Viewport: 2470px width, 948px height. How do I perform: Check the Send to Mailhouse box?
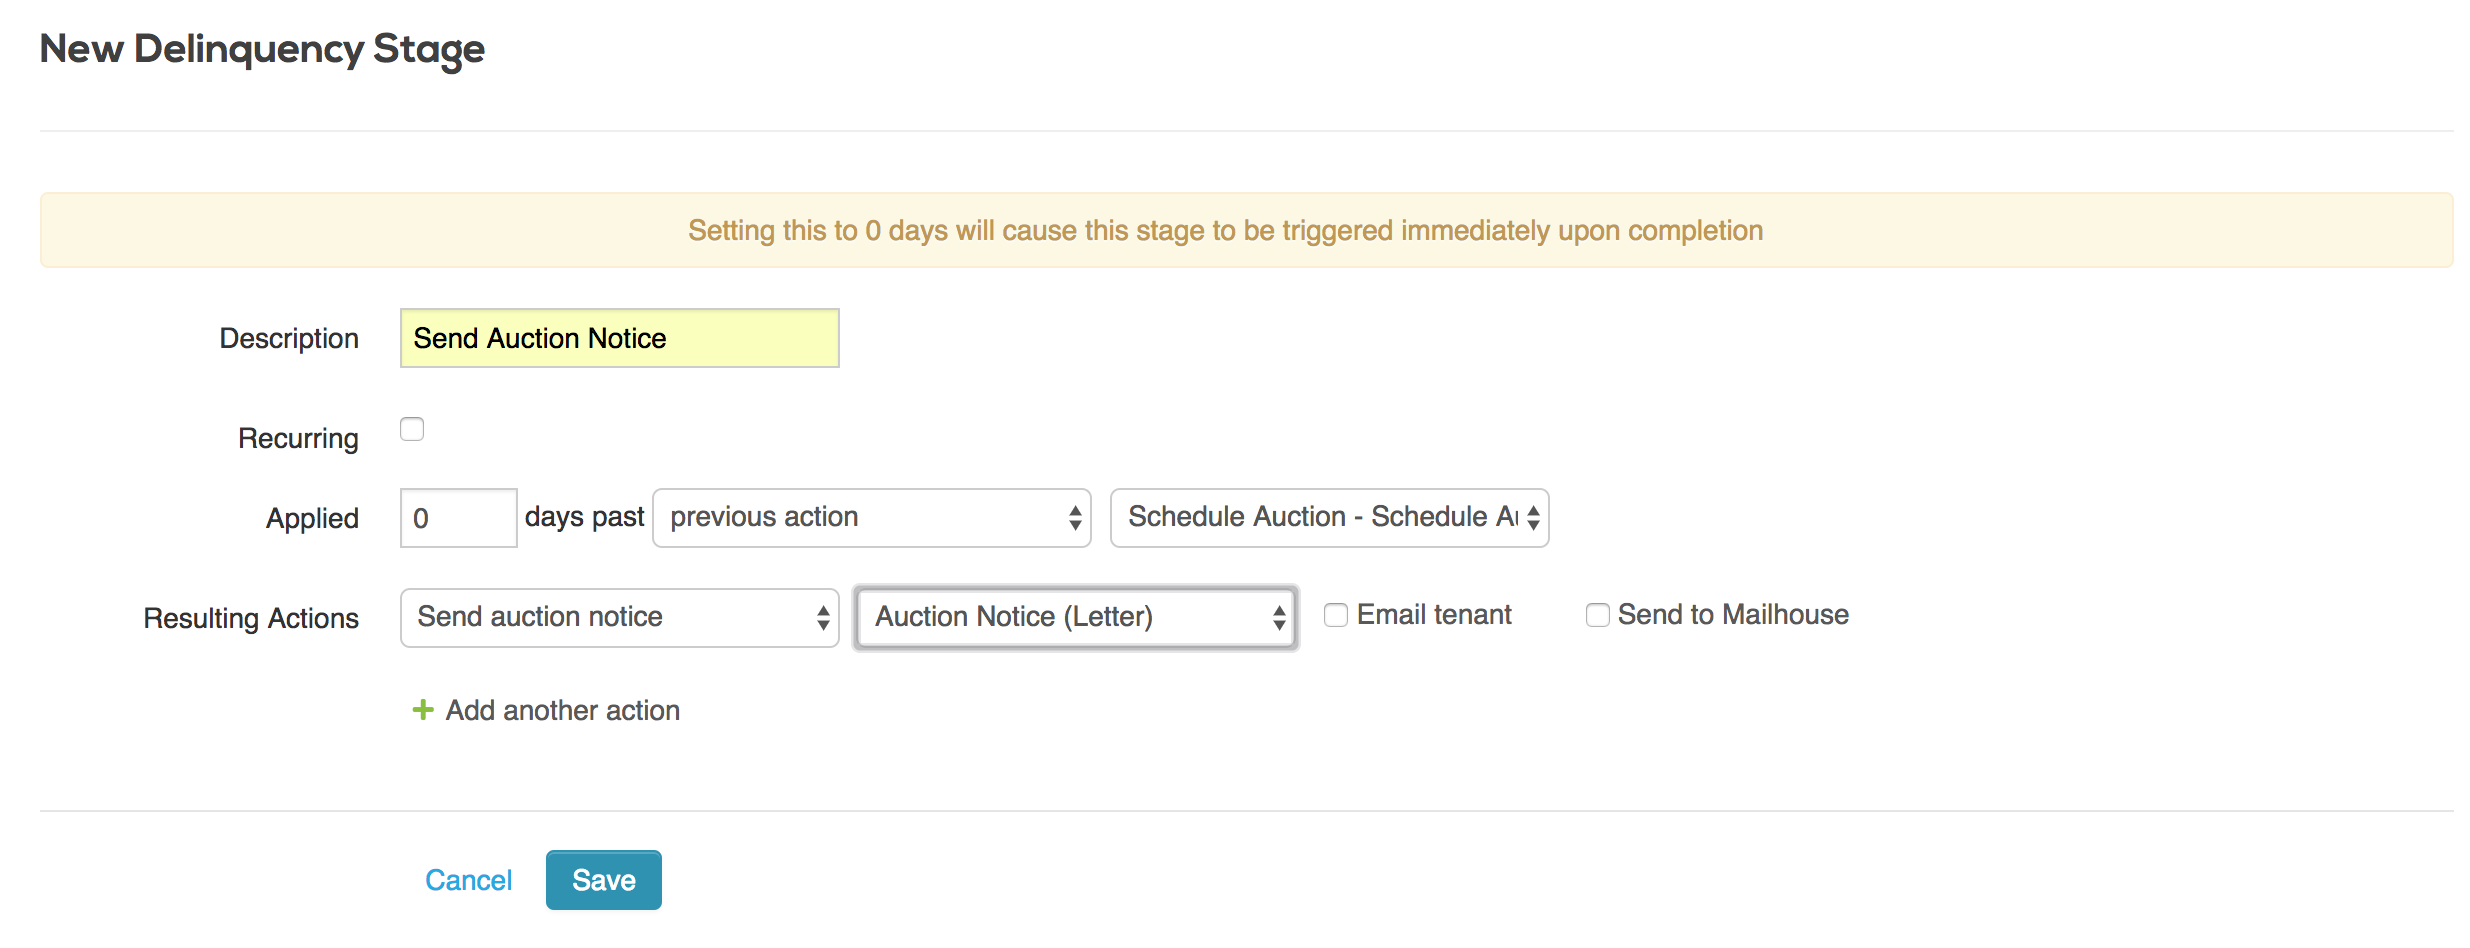click(1598, 615)
